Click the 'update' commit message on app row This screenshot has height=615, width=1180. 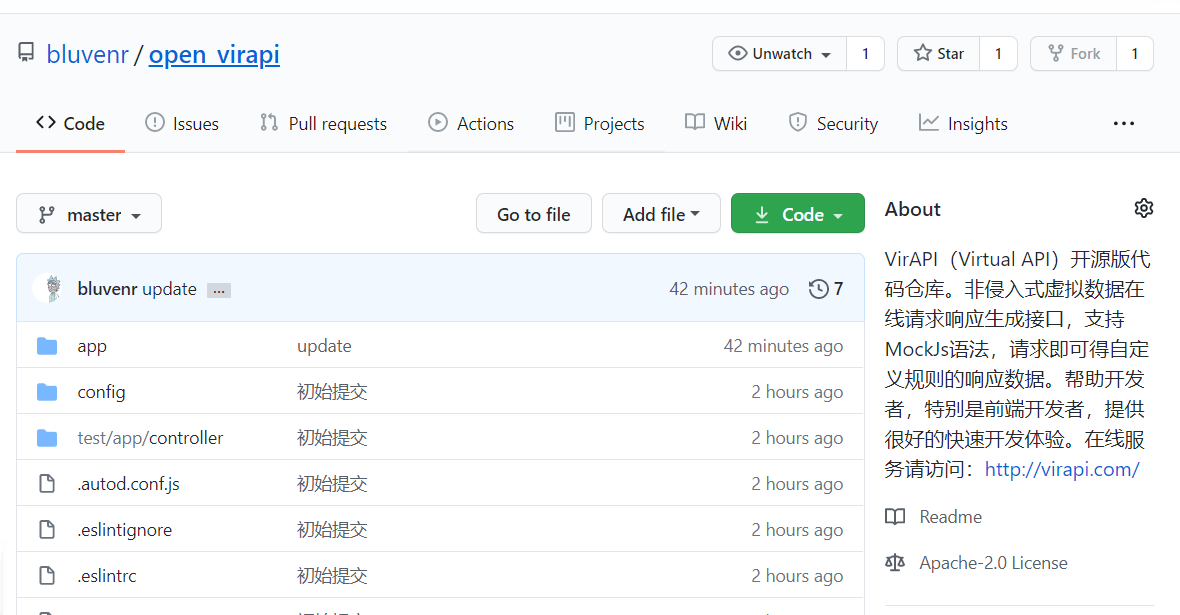pos(324,346)
